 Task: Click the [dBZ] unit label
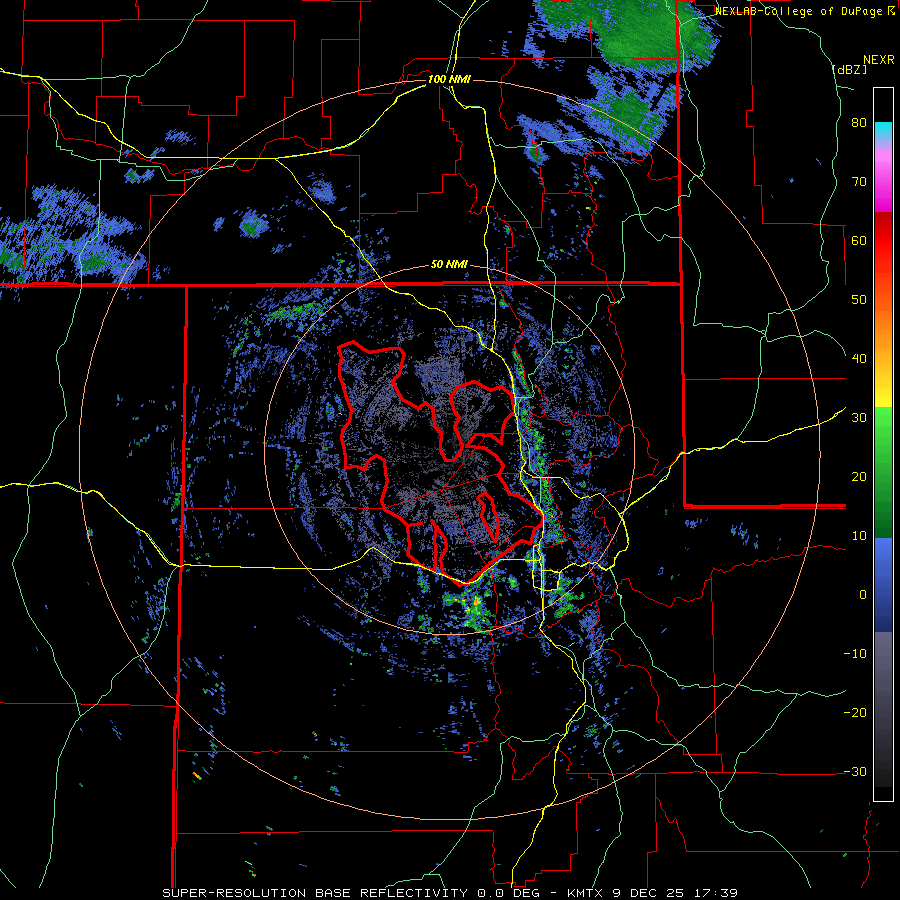[849, 69]
